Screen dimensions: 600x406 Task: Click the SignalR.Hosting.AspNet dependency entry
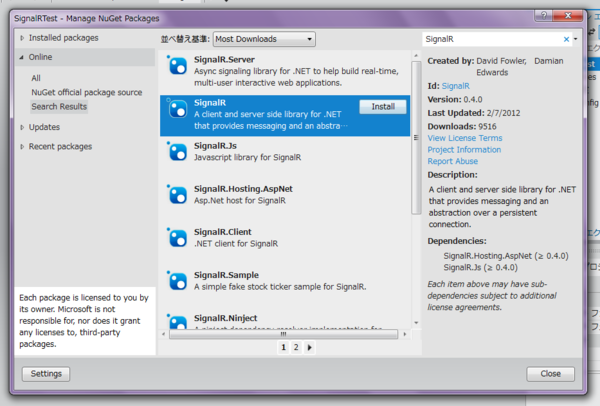(506, 256)
